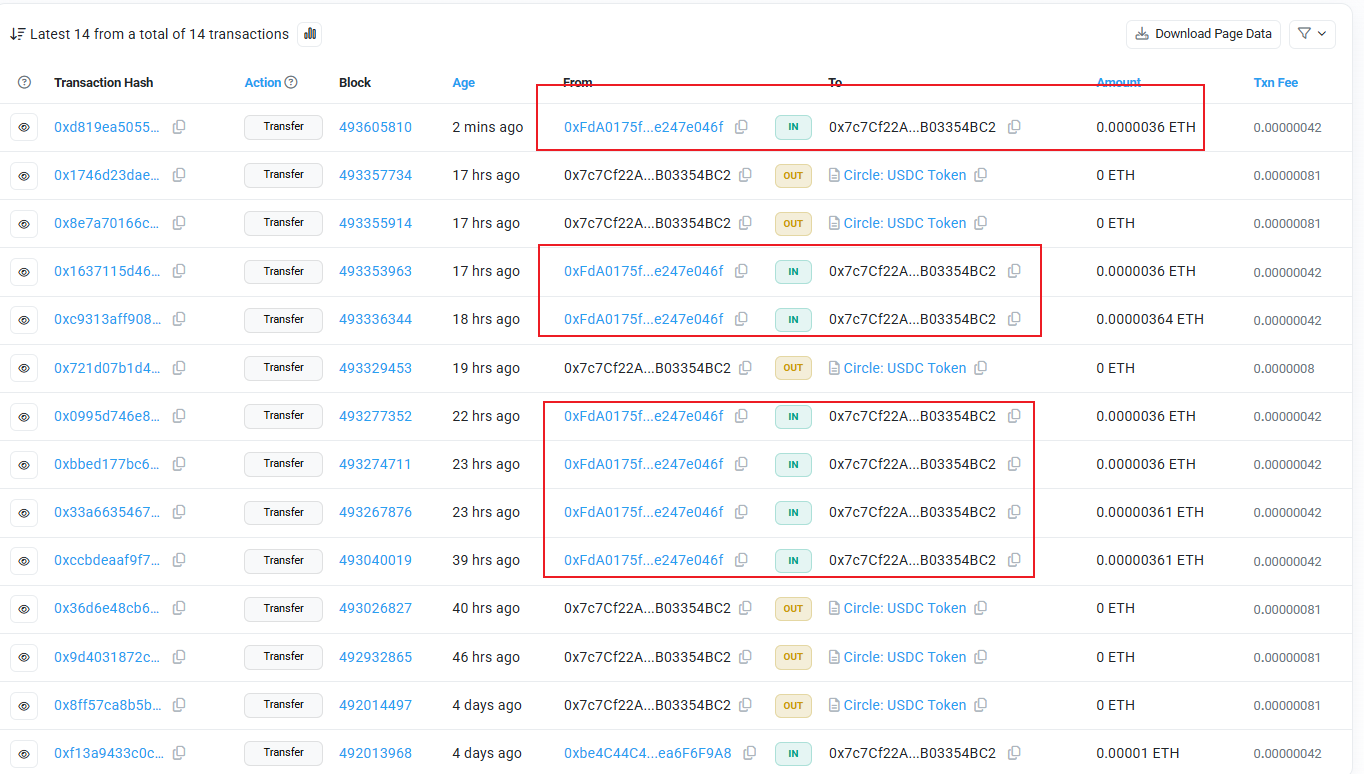
Task: Copy To address in block 493336344 row
Action: click(1014, 319)
